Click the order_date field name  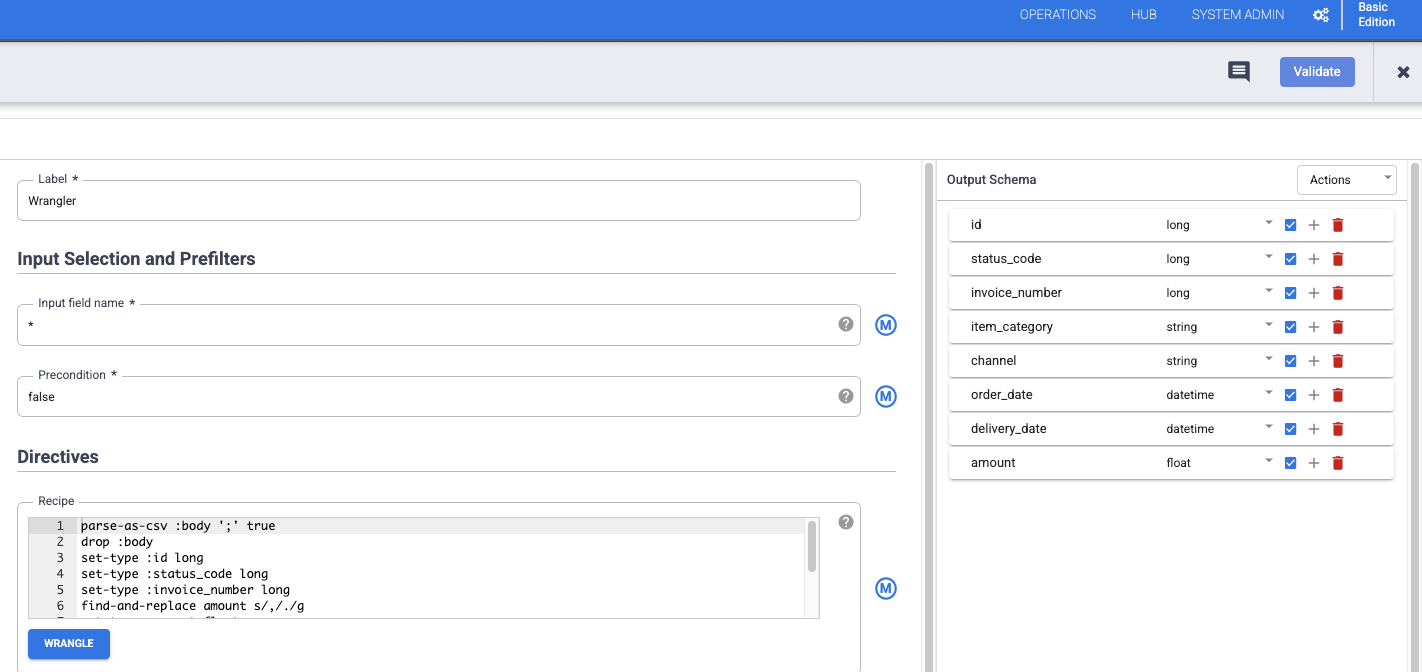pyautogui.click(x=1001, y=395)
